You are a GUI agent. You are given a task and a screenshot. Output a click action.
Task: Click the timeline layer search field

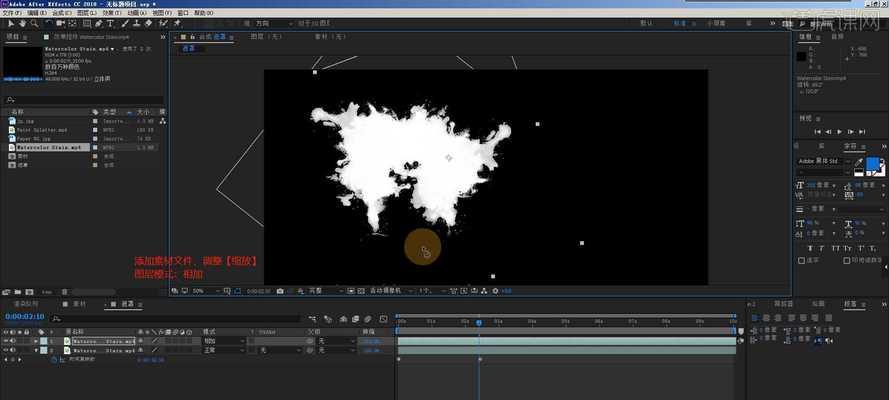point(176,319)
